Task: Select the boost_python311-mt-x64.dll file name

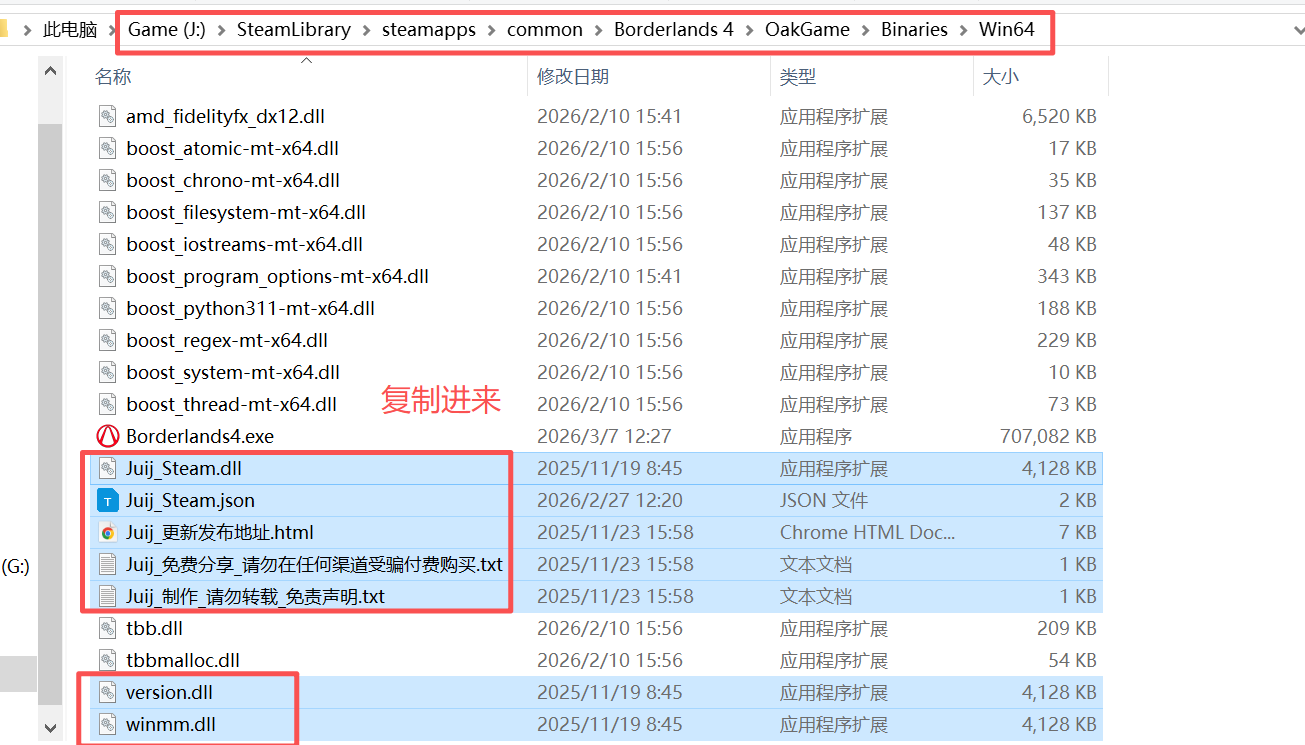Action: (x=250, y=308)
